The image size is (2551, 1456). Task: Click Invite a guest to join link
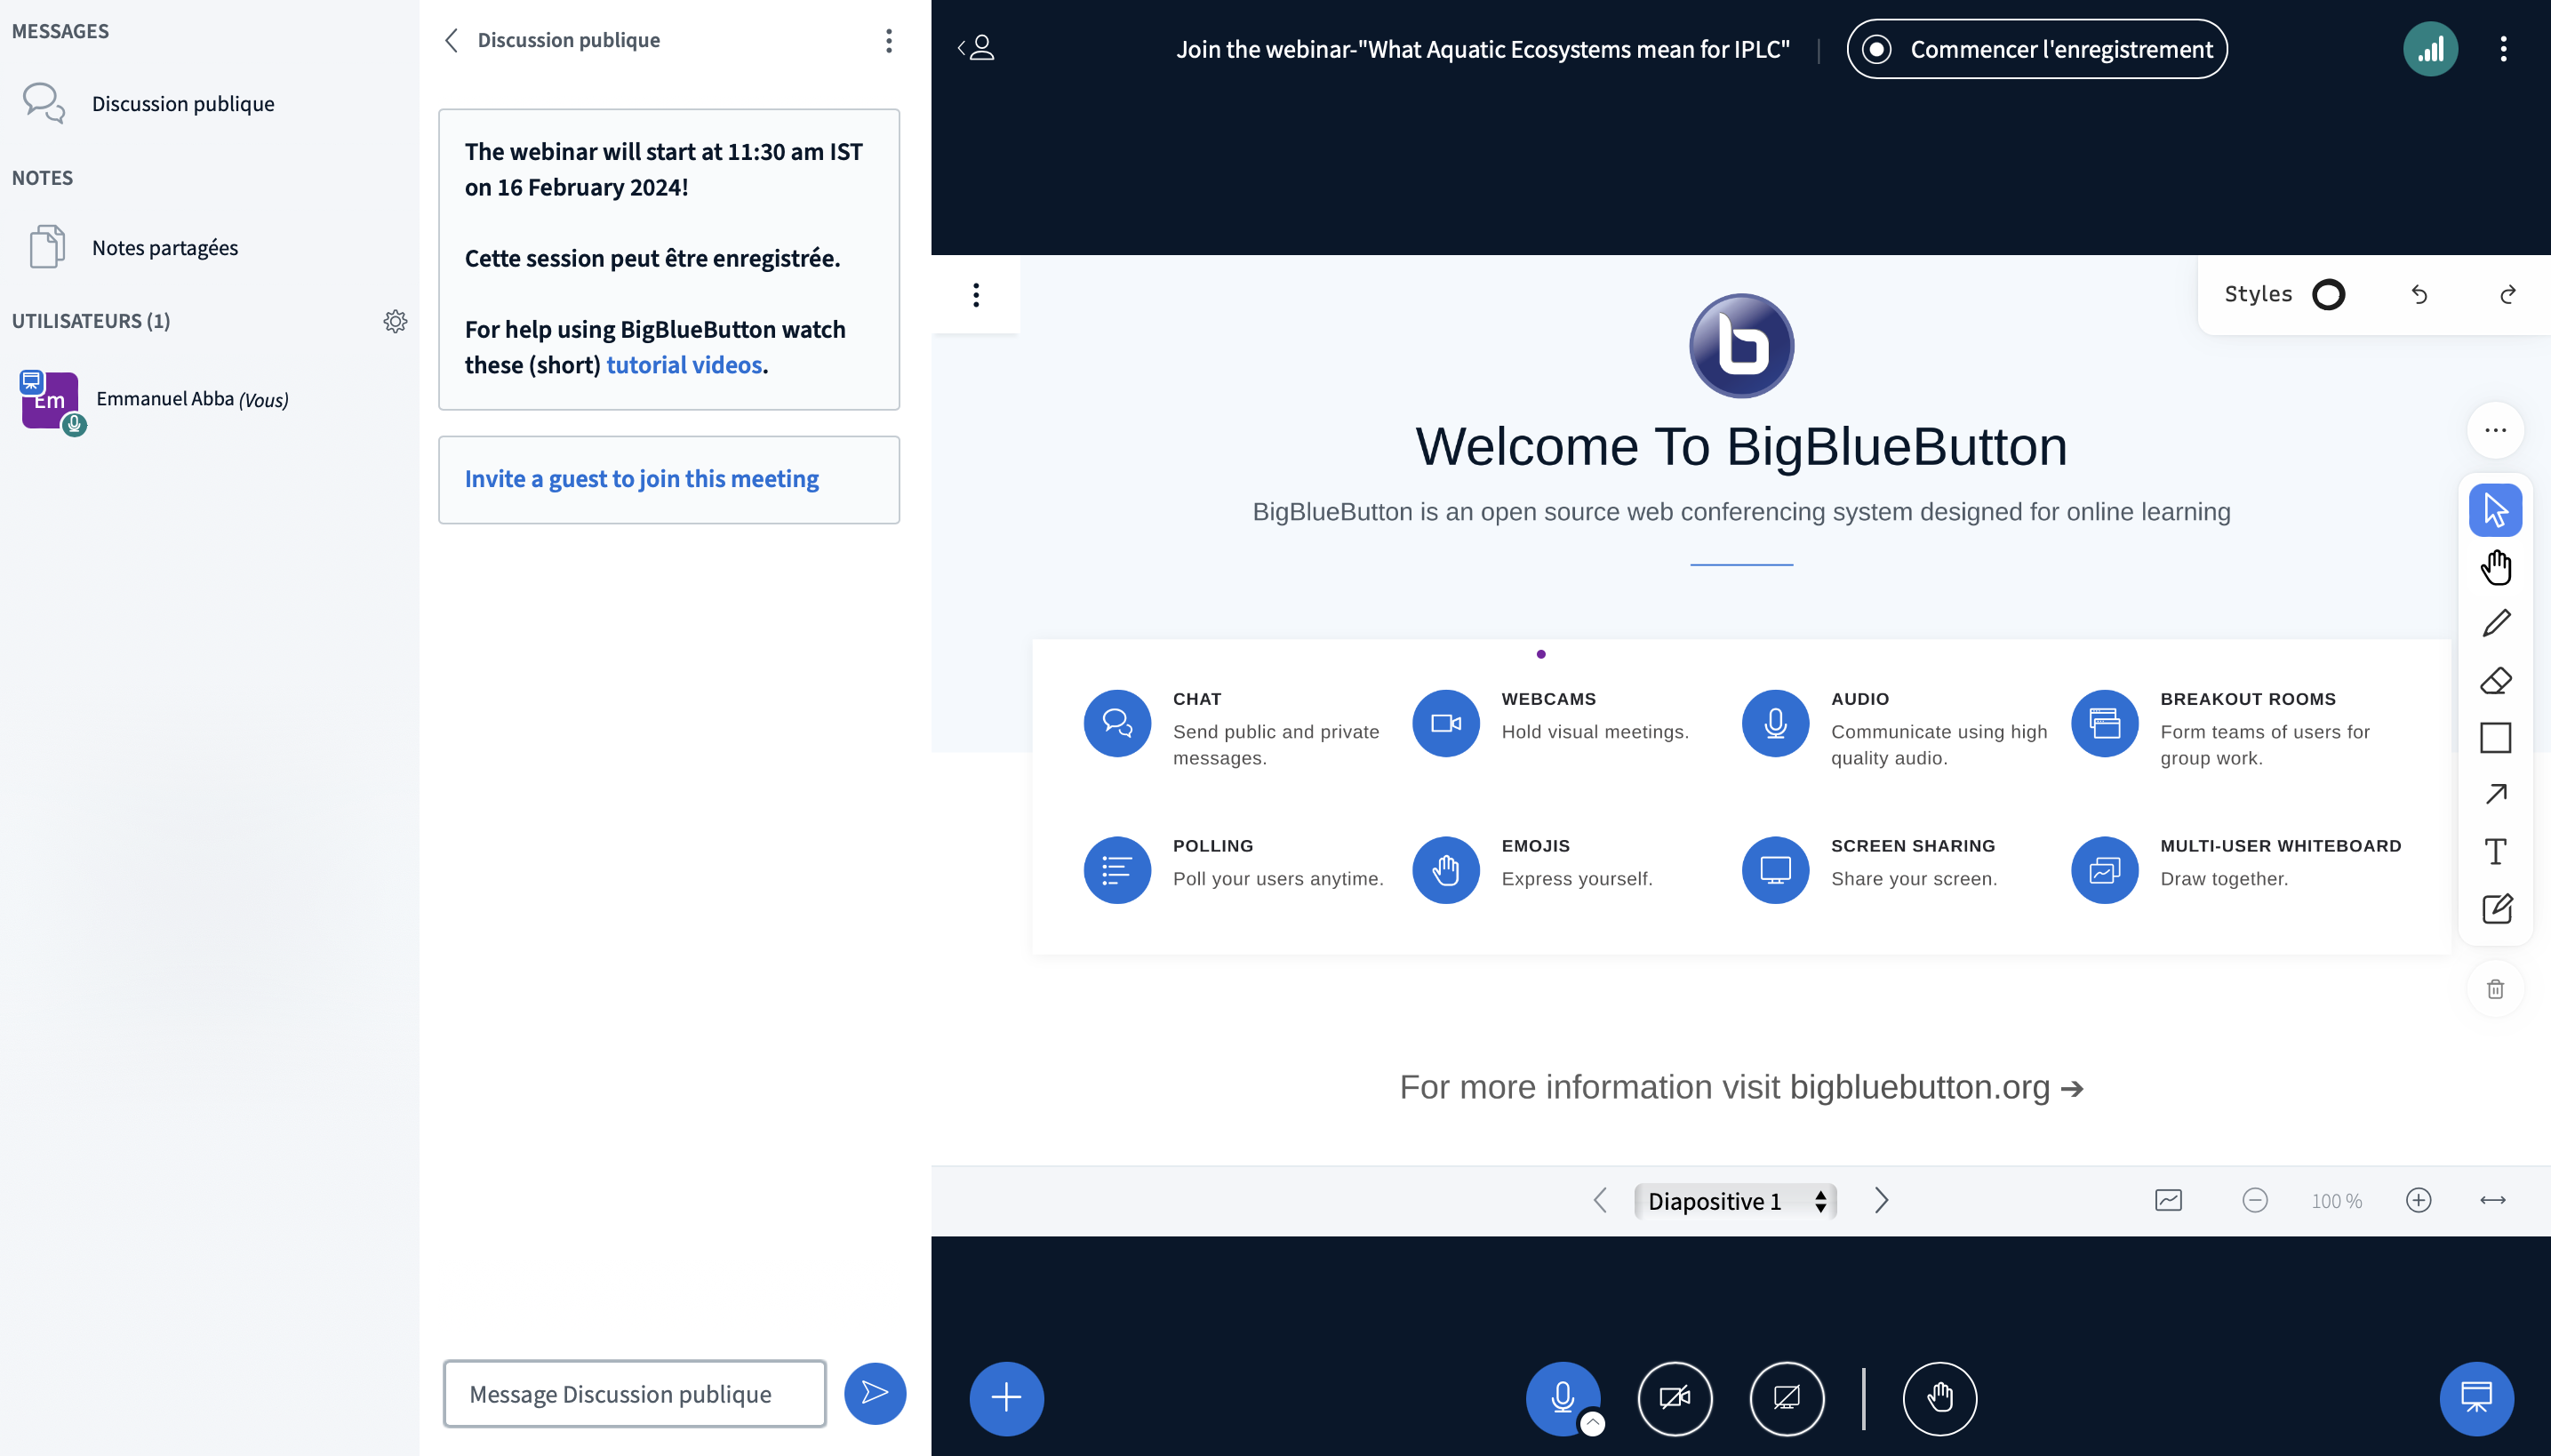point(641,479)
